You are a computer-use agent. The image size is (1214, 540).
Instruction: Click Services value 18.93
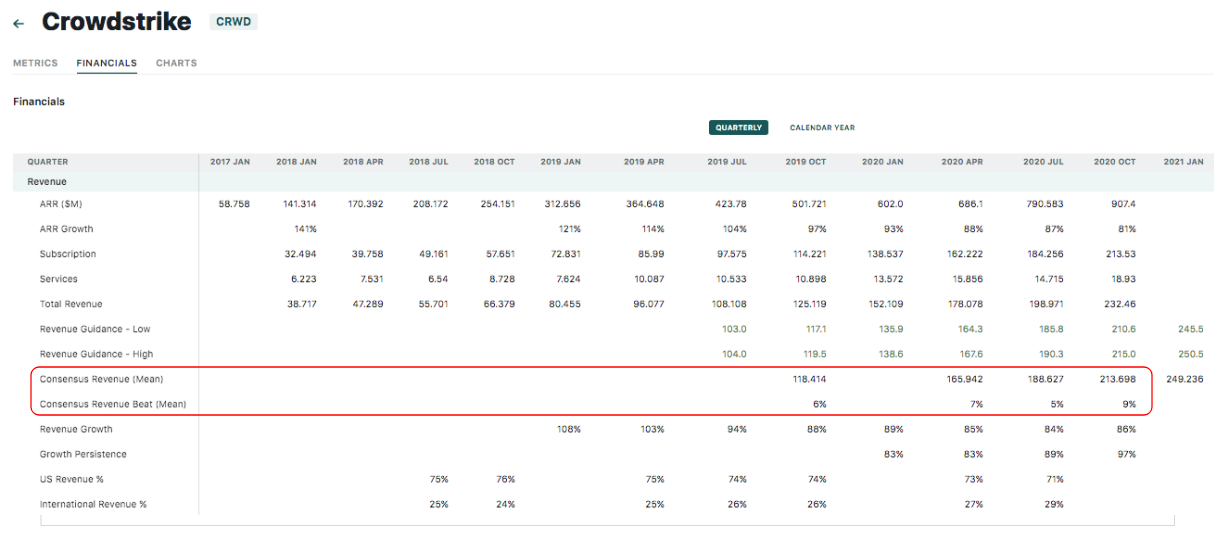click(x=1123, y=279)
